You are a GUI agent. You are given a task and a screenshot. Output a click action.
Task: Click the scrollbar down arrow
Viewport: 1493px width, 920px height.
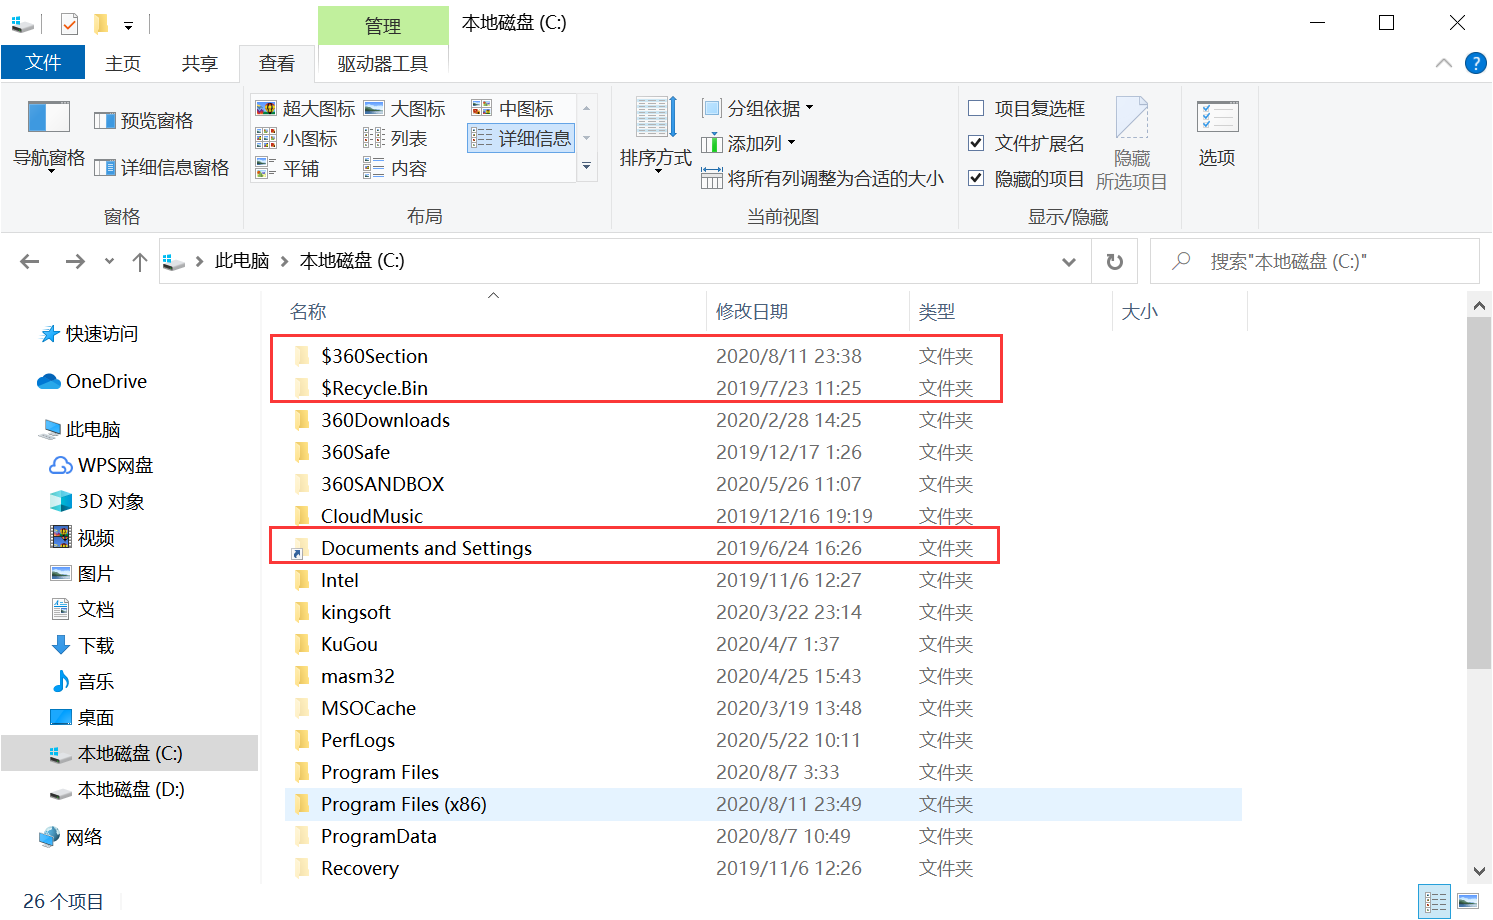point(1479,871)
